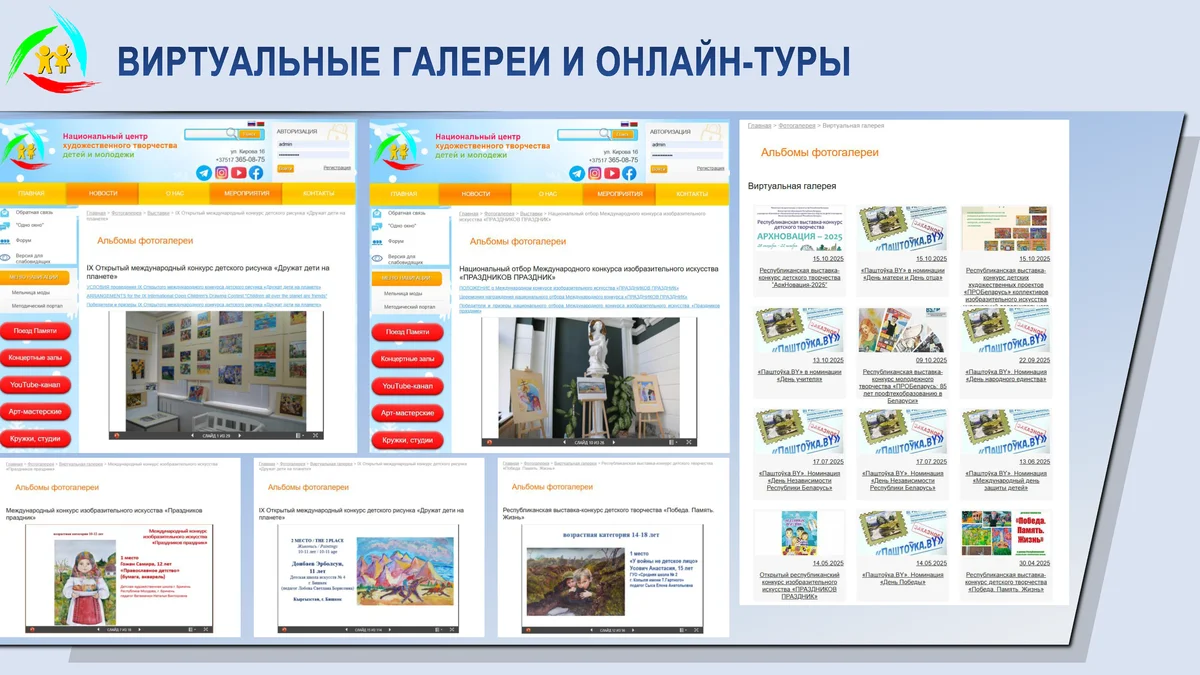The height and width of the screenshot is (675, 1200).
Task: Follow the Регистрация link in left site
Action: [337, 168]
